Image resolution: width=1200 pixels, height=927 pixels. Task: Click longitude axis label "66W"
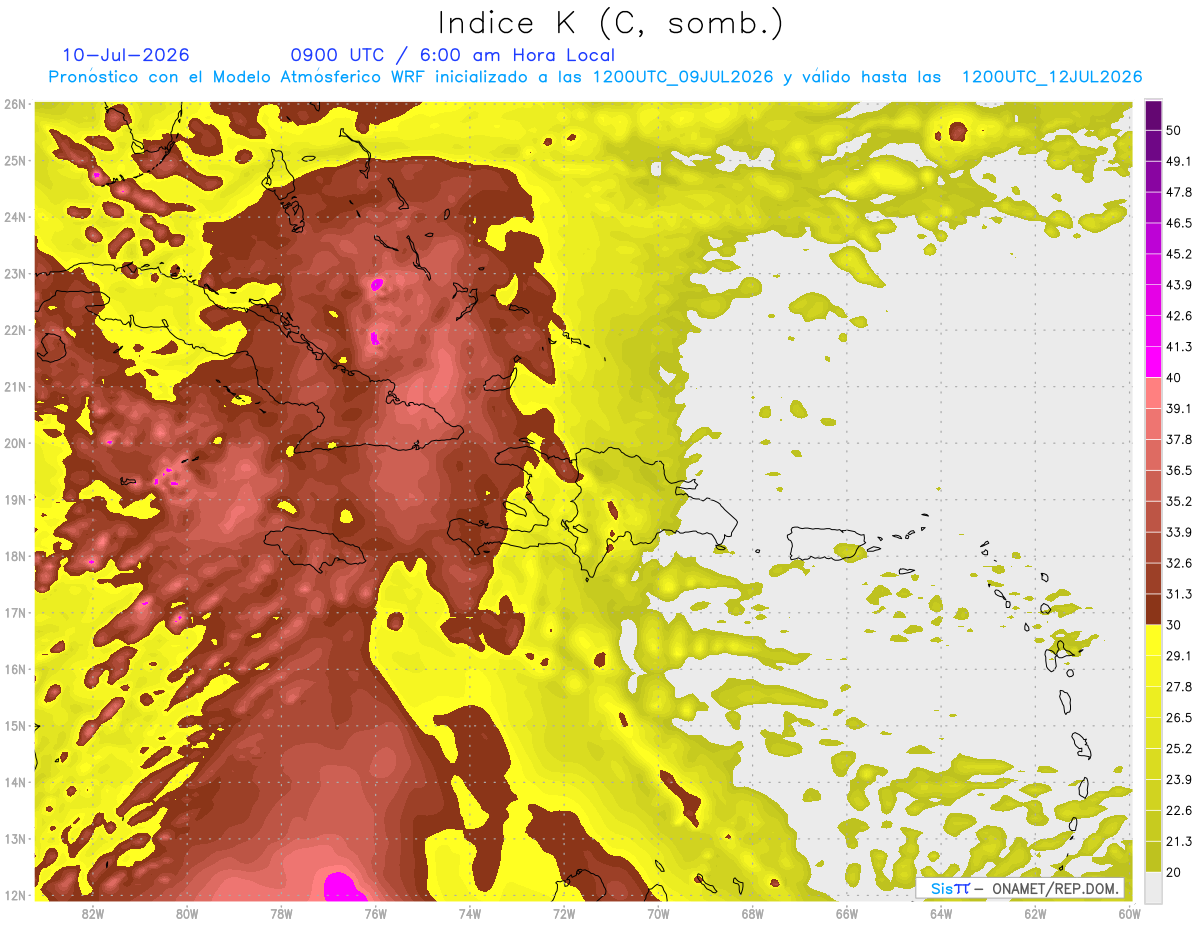[846, 913]
